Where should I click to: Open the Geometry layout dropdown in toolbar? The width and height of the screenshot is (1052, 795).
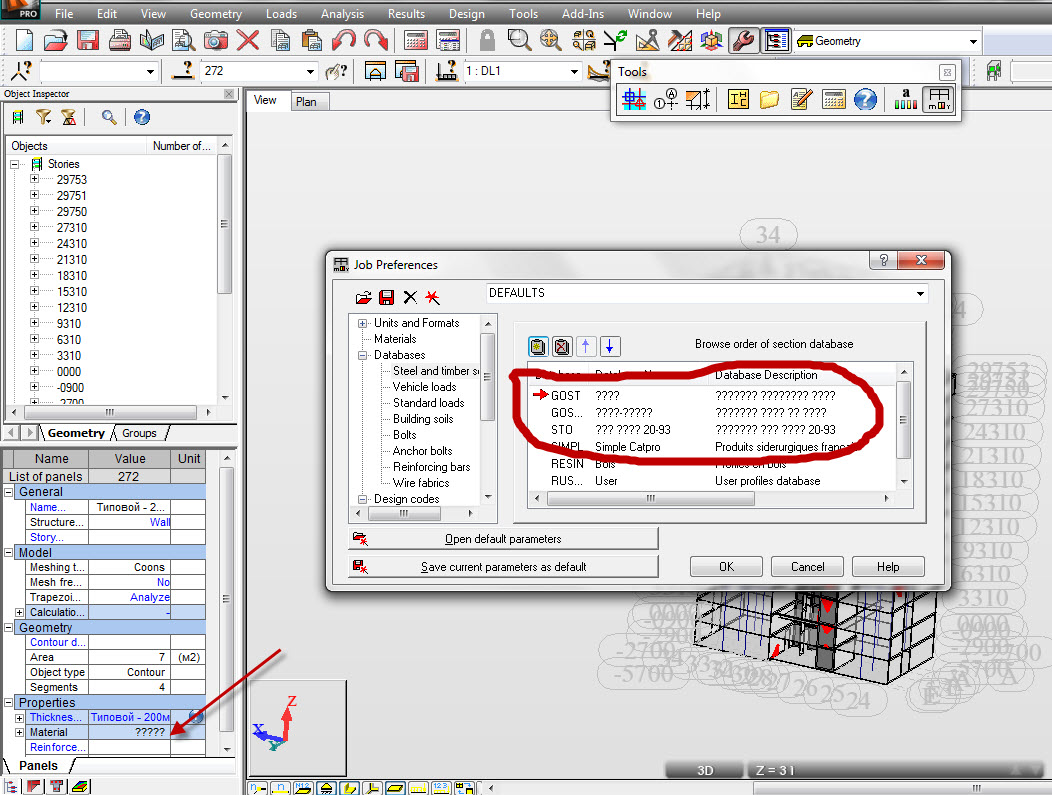[973, 41]
